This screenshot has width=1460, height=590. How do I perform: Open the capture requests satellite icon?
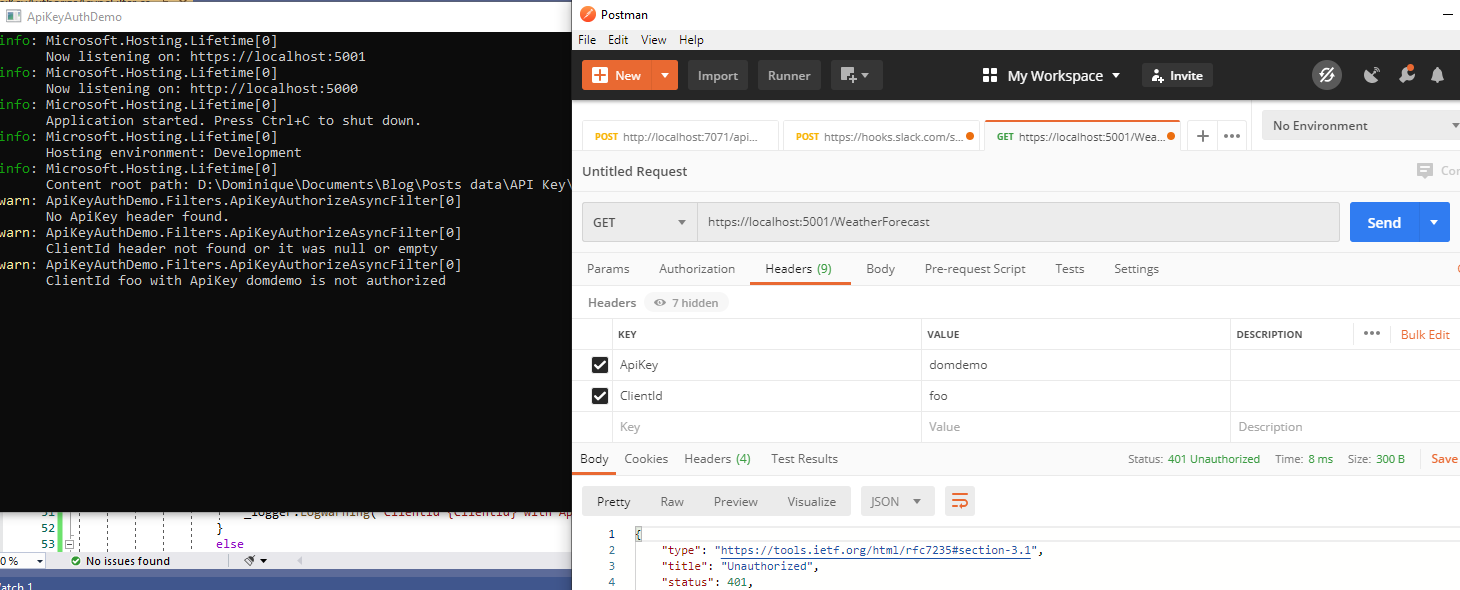[1372, 75]
